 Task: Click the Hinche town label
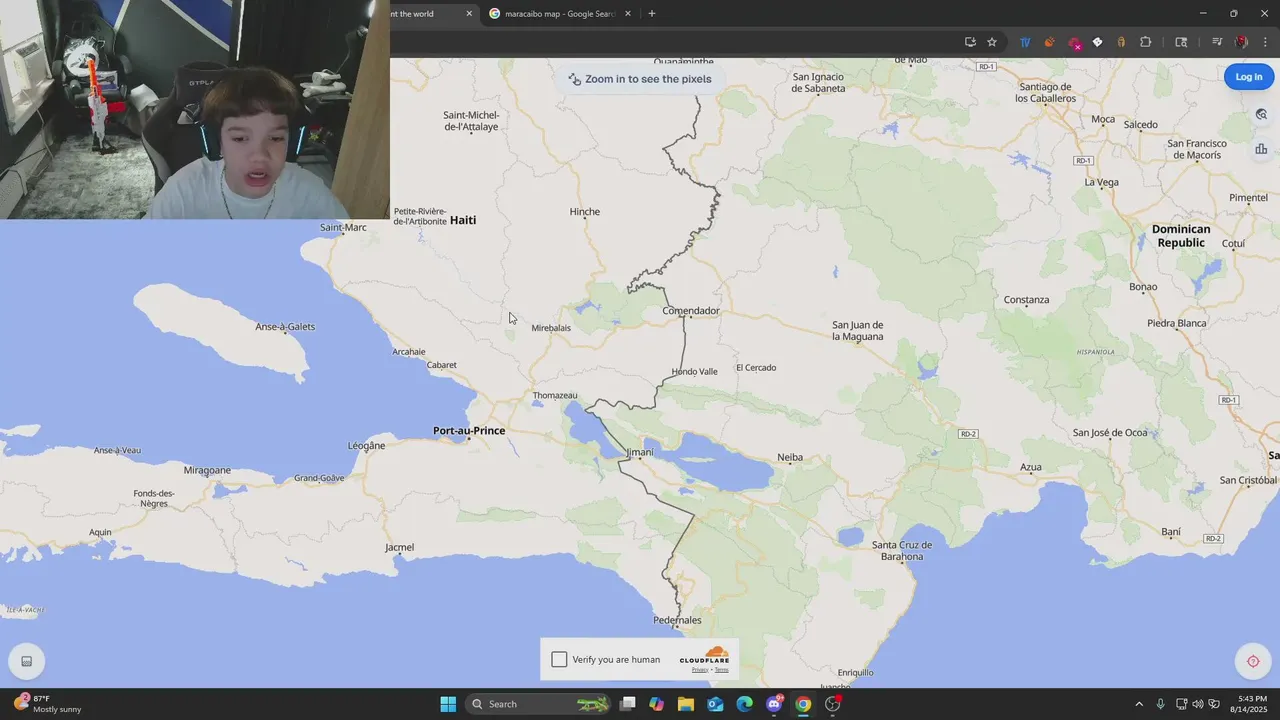[585, 212]
